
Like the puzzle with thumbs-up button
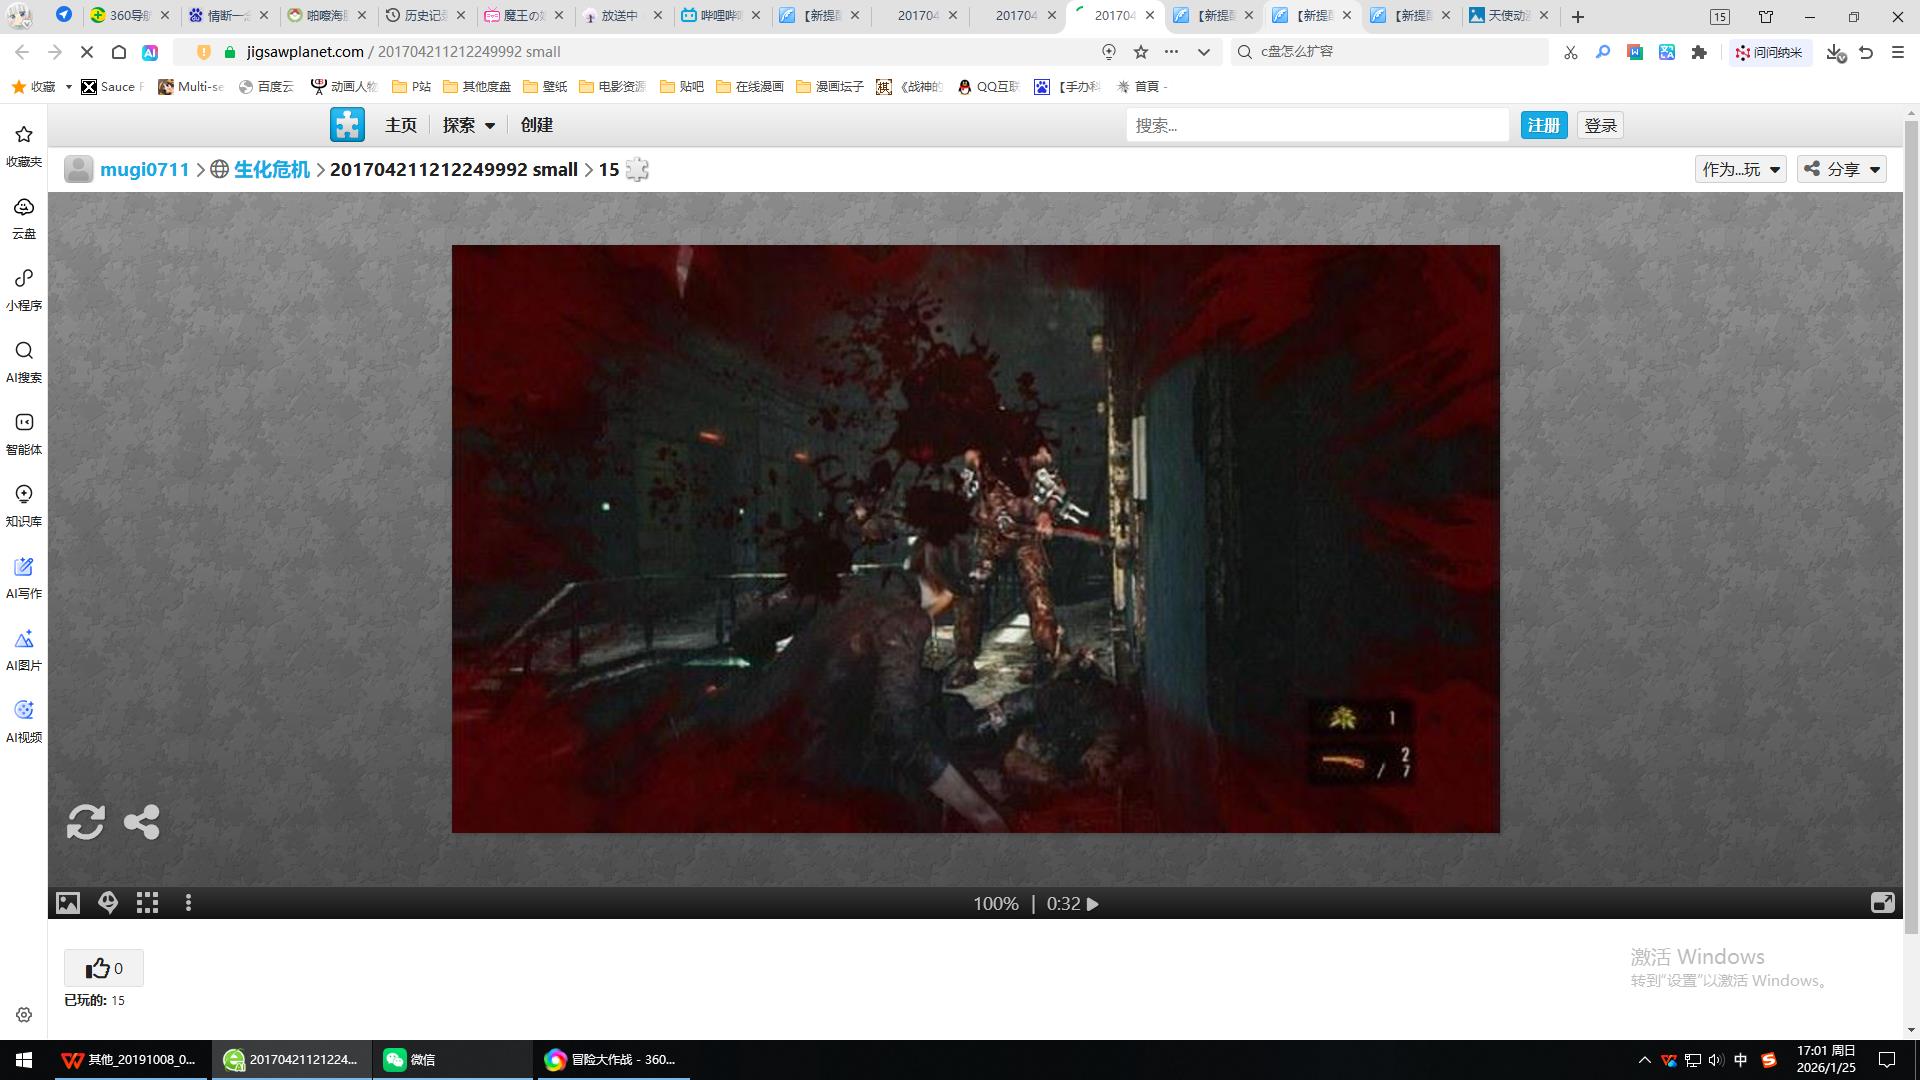[x=104, y=968]
